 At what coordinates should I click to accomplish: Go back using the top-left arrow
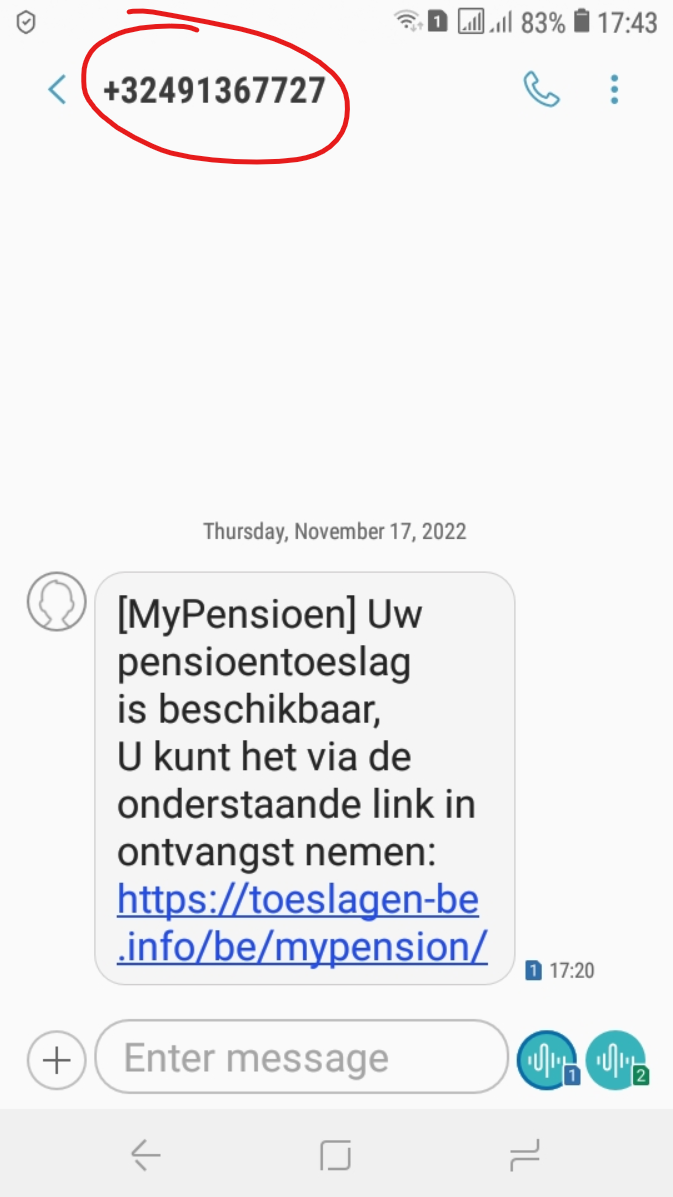pyautogui.click(x=57, y=89)
